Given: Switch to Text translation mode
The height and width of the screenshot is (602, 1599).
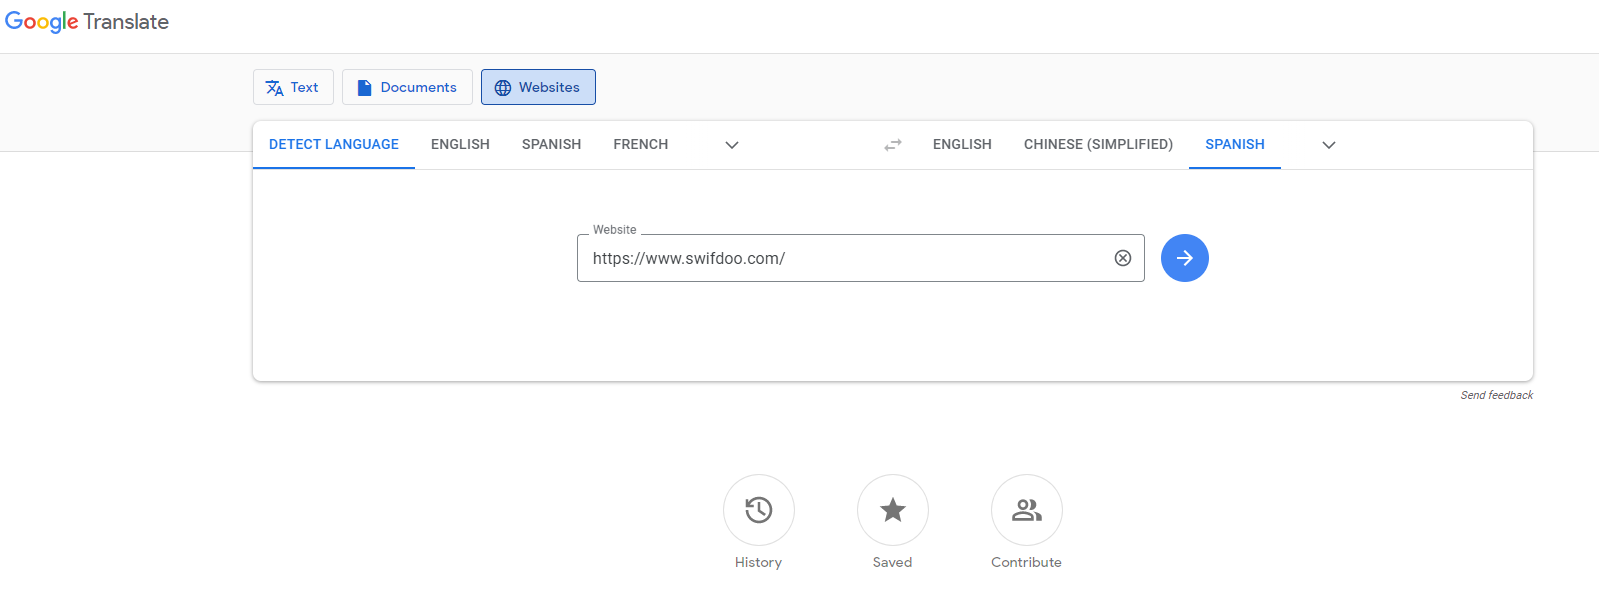Looking at the screenshot, I should click(293, 87).
